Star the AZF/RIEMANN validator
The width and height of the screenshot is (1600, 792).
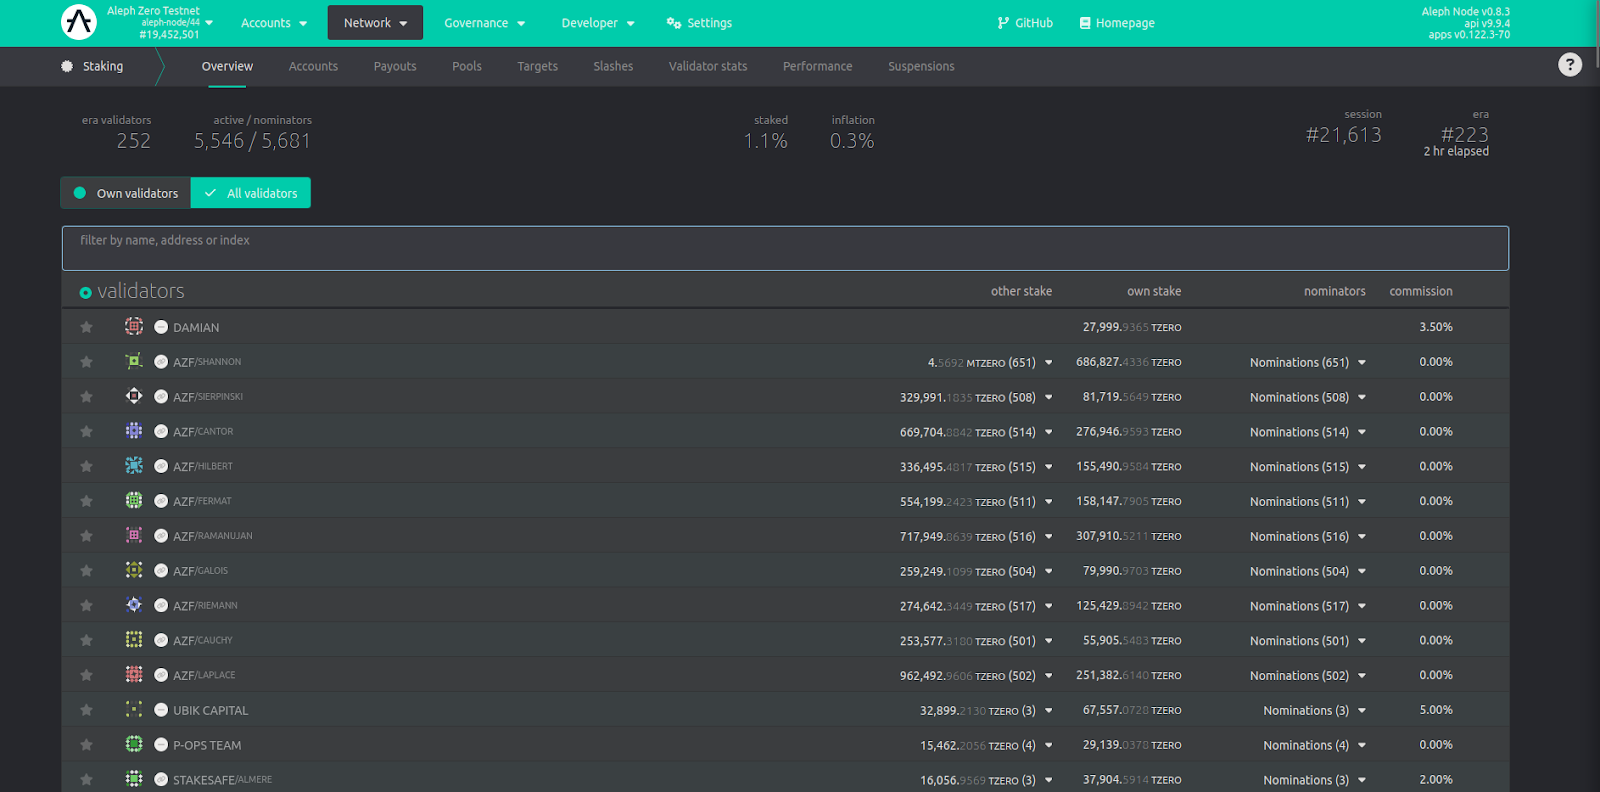point(87,606)
